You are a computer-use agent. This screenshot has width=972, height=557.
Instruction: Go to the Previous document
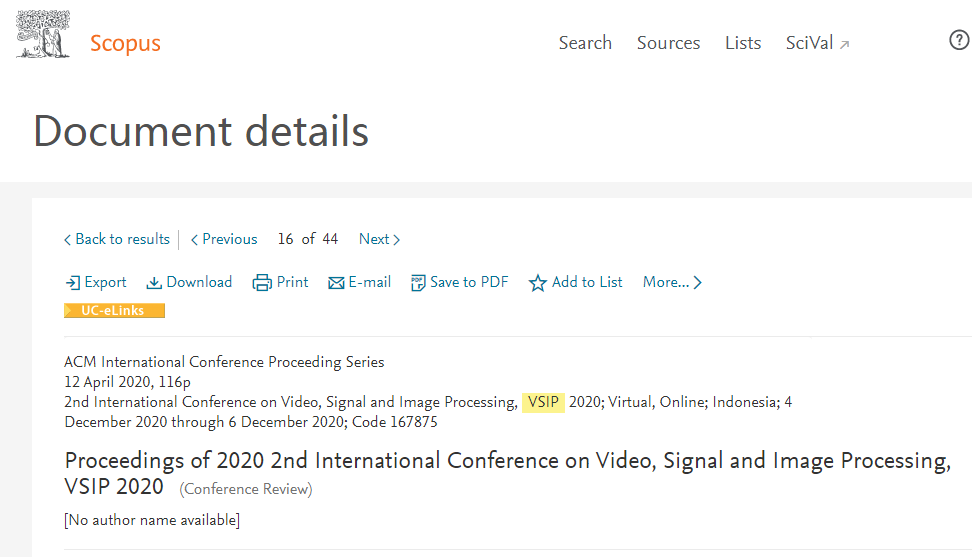[x=224, y=239]
